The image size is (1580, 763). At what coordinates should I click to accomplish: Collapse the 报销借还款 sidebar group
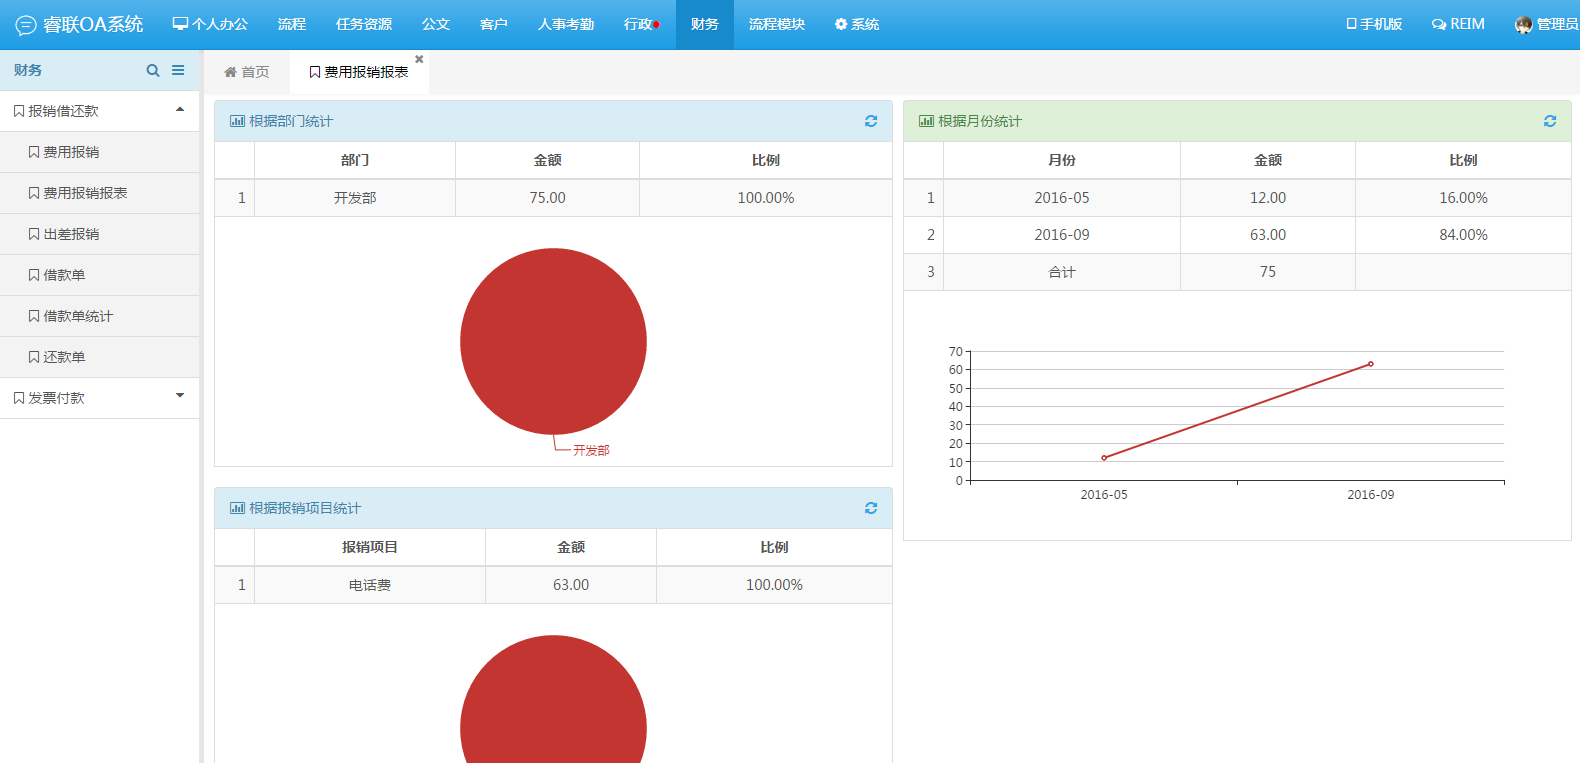(180, 110)
